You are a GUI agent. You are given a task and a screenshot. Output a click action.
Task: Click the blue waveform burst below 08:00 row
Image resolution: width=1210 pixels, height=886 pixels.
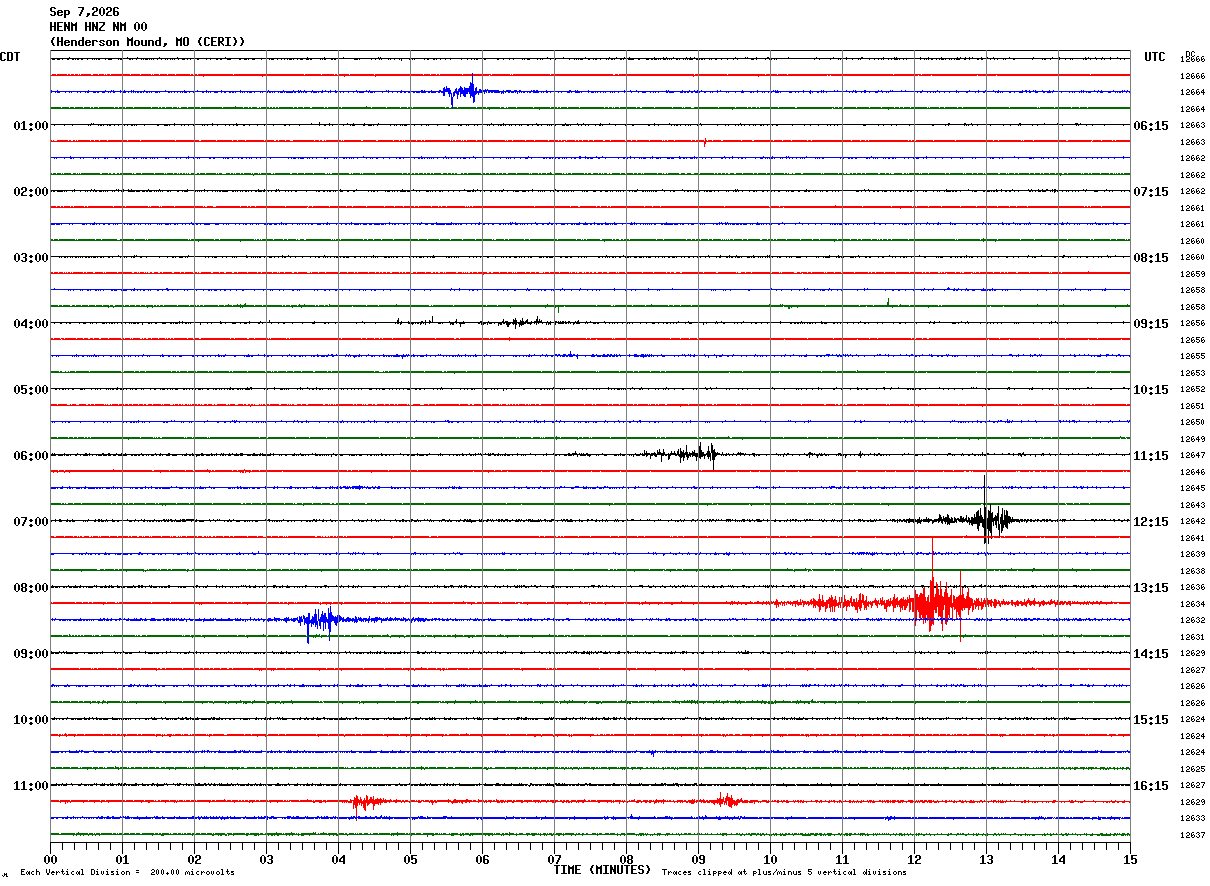(320, 620)
